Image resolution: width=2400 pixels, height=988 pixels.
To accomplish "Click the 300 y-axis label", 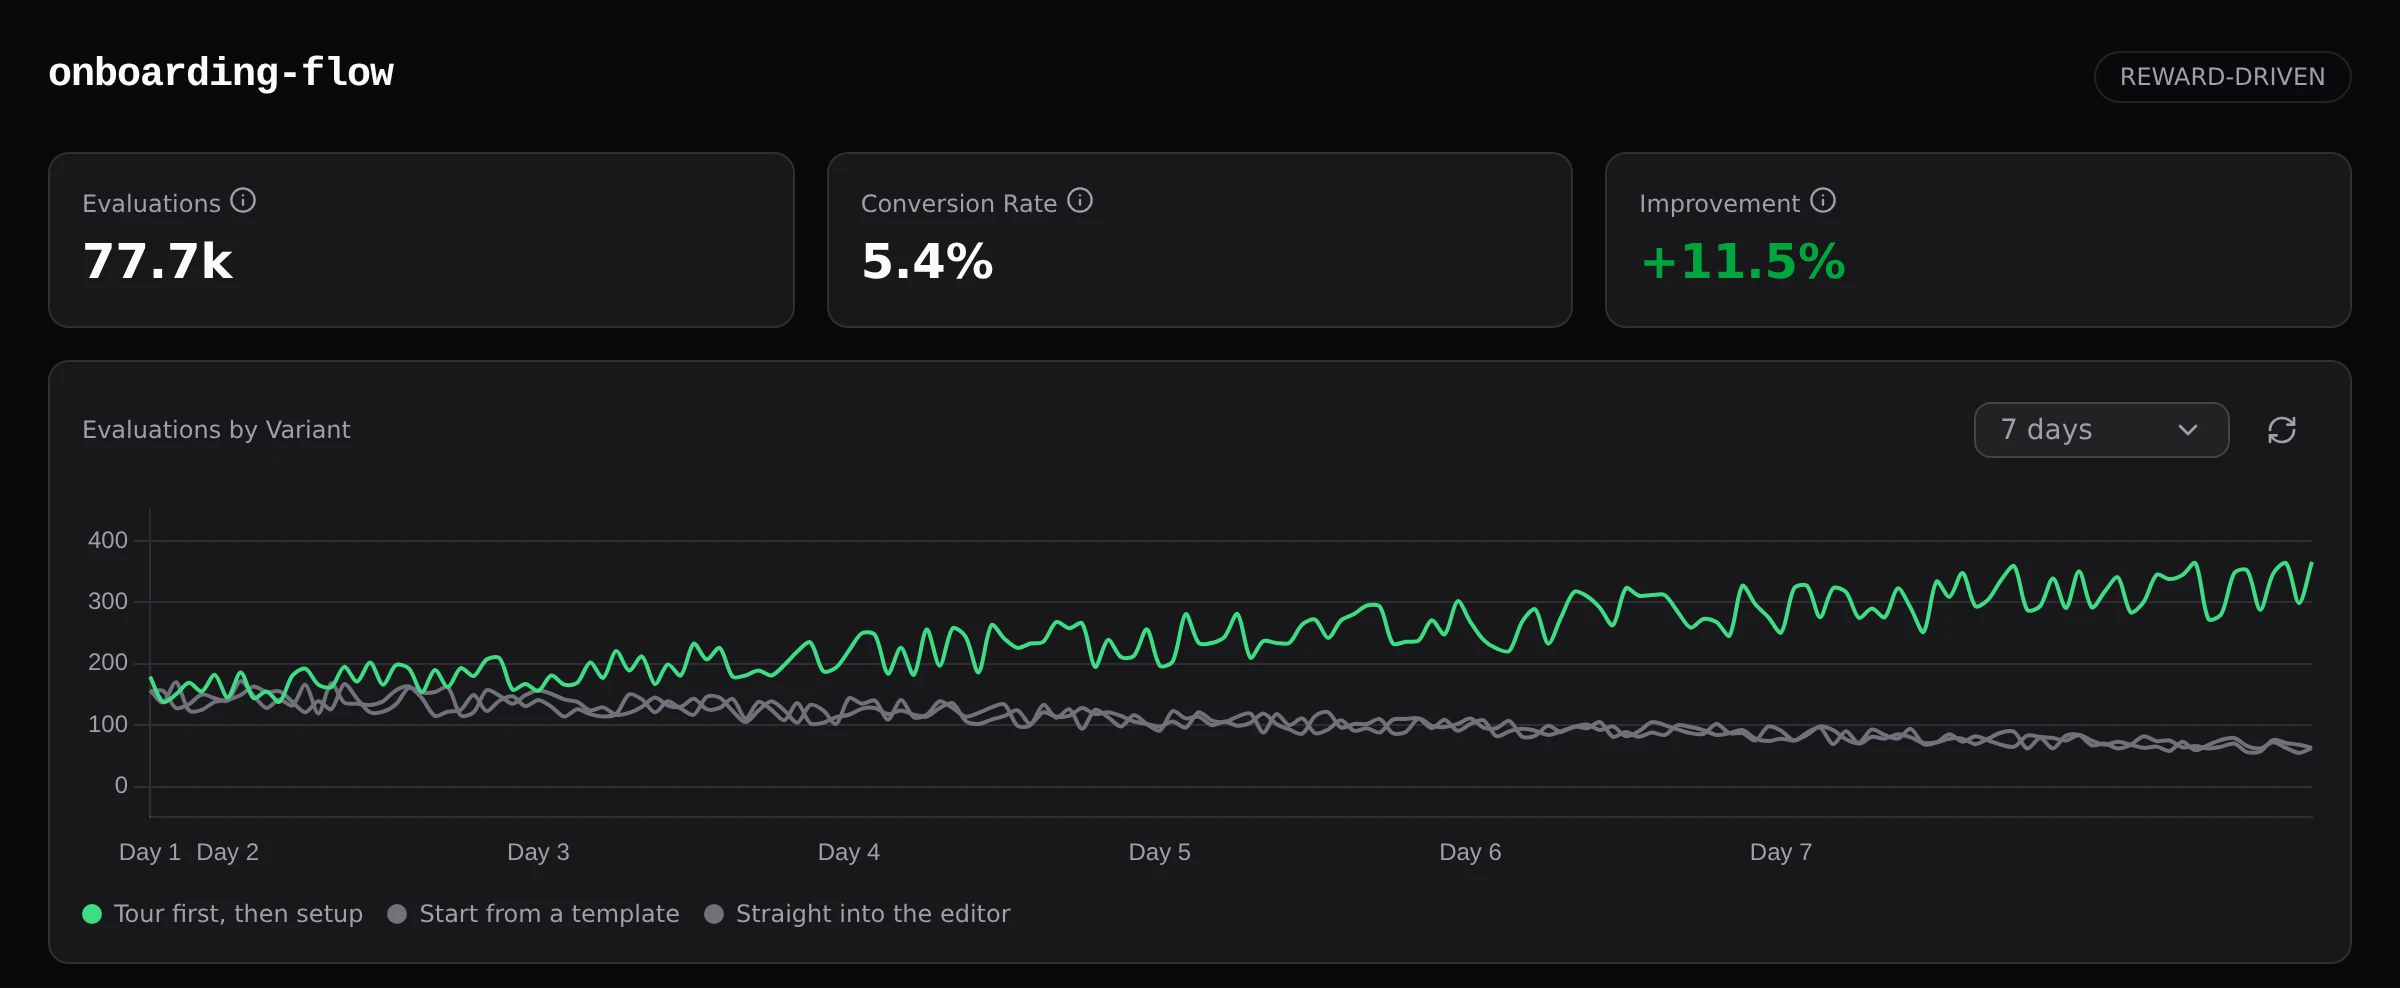I will pyautogui.click(x=108, y=602).
